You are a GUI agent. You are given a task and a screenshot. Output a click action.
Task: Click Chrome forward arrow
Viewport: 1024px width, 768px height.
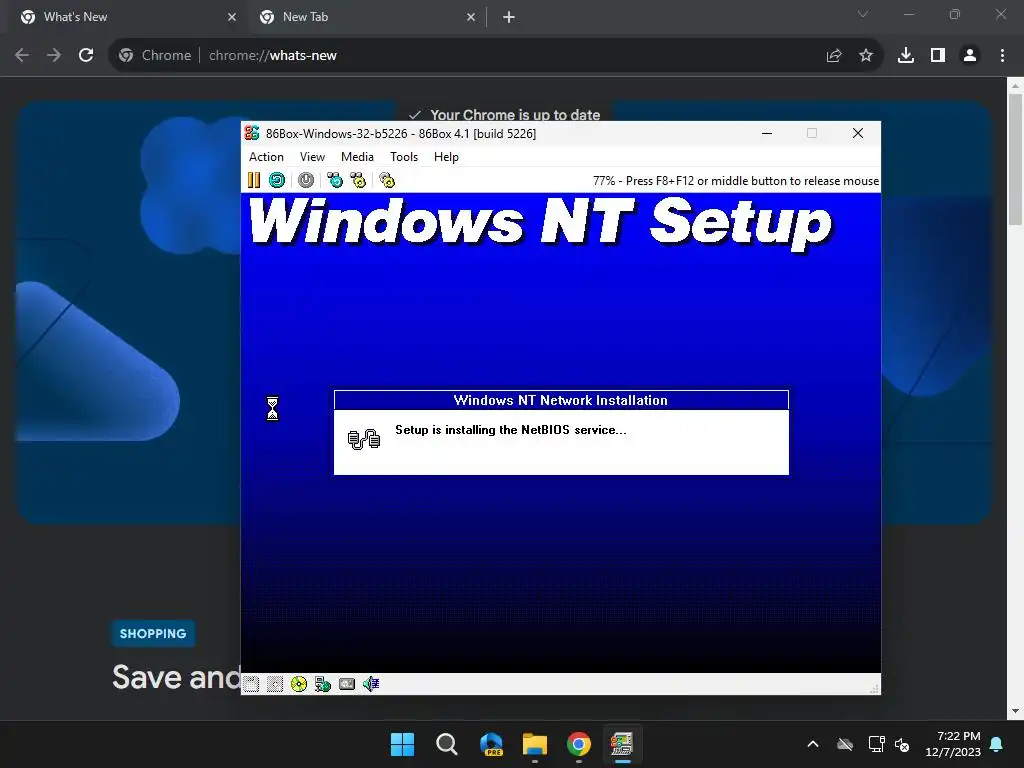pyautogui.click(x=54, y=55)
